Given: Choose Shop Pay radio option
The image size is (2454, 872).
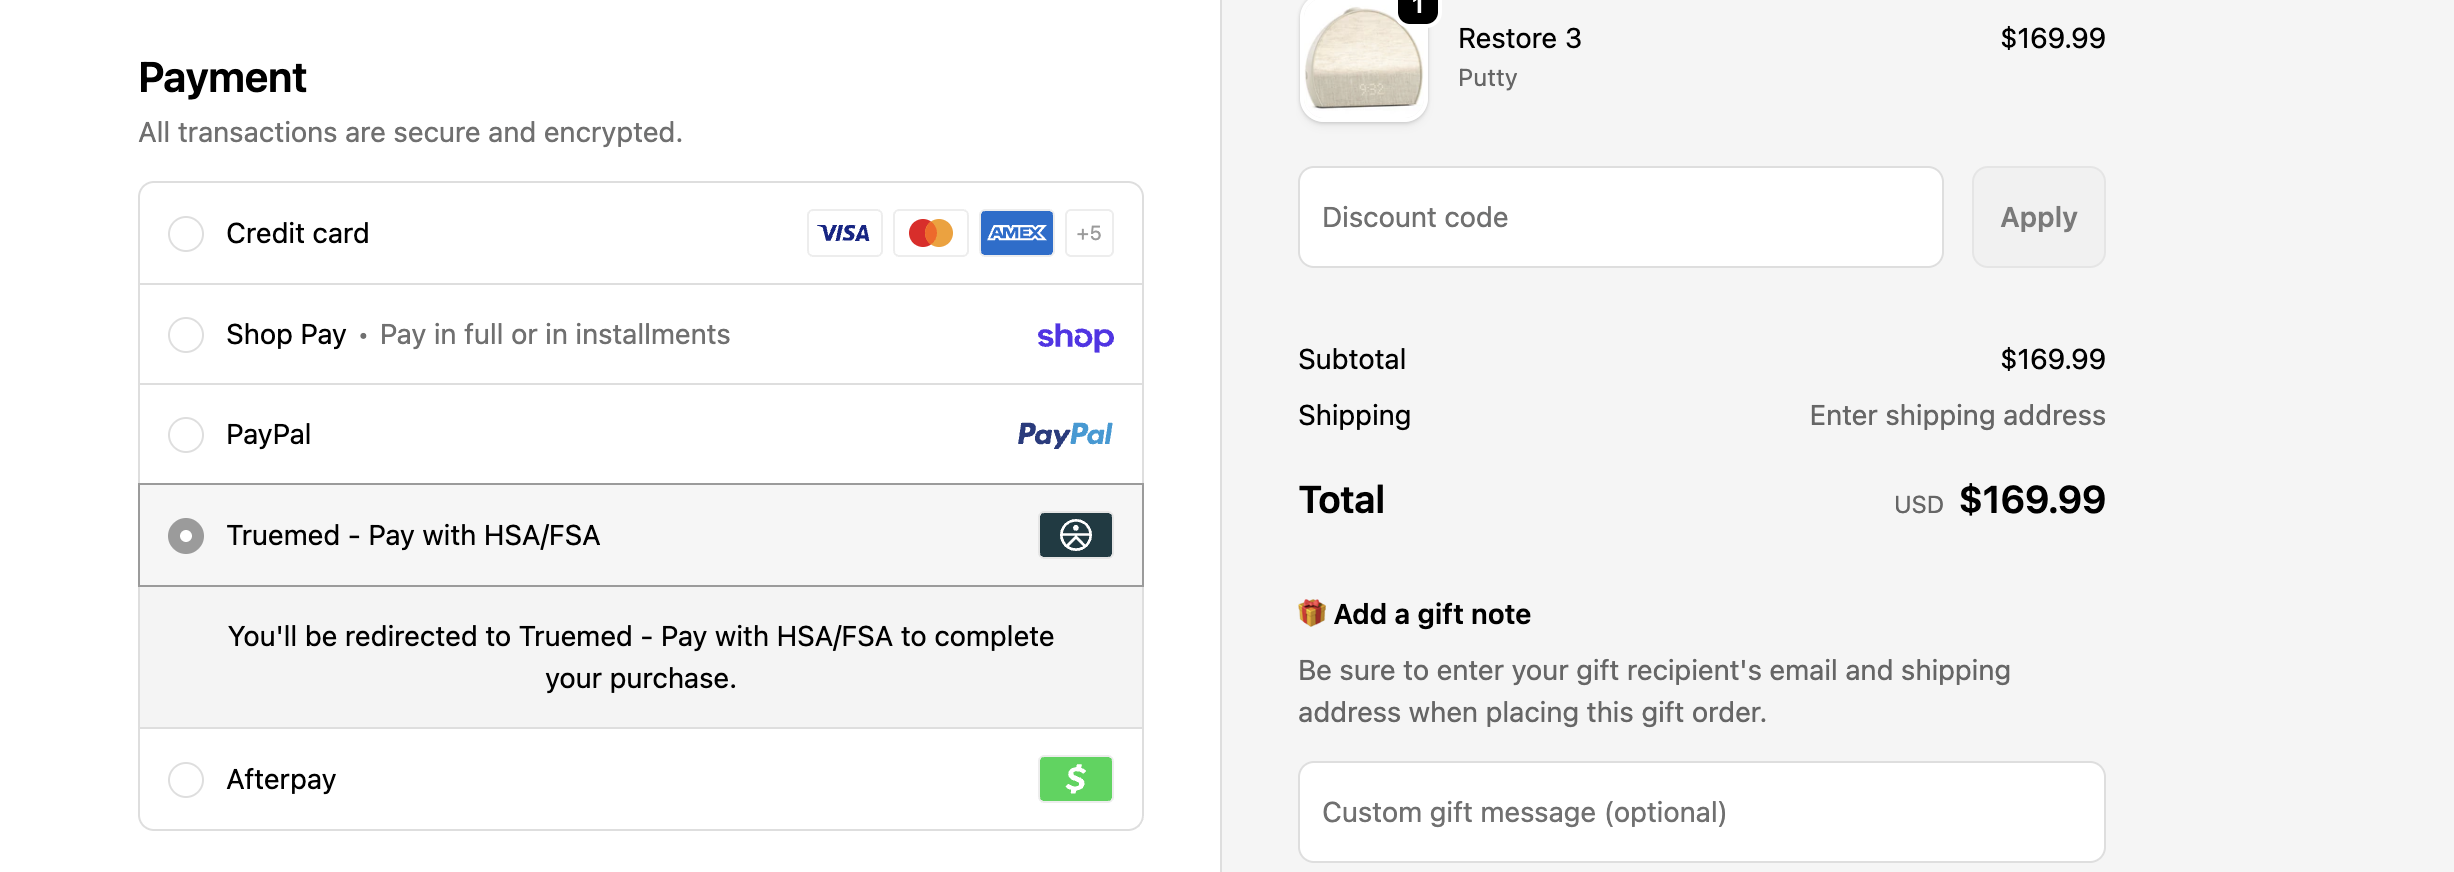Looking at the screenshot, I should click(186, 335).
